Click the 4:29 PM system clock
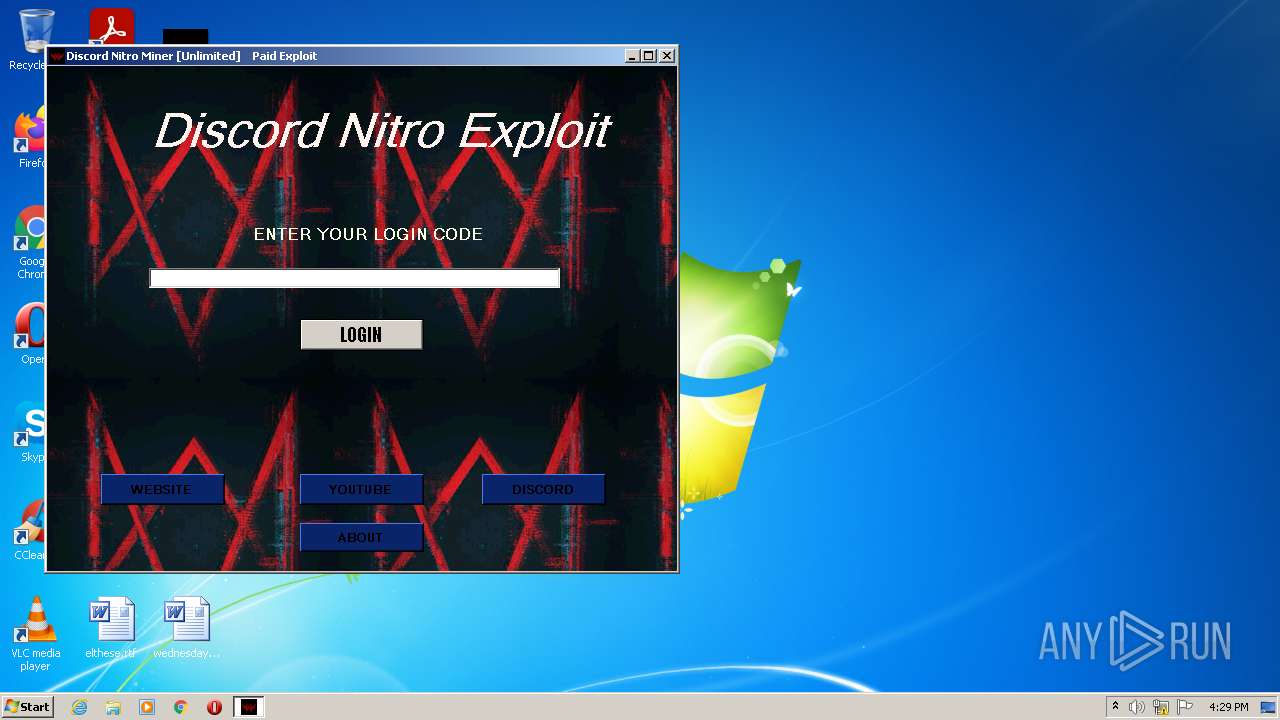The width and height of the screenshot is (1280, 720). 1228,707
